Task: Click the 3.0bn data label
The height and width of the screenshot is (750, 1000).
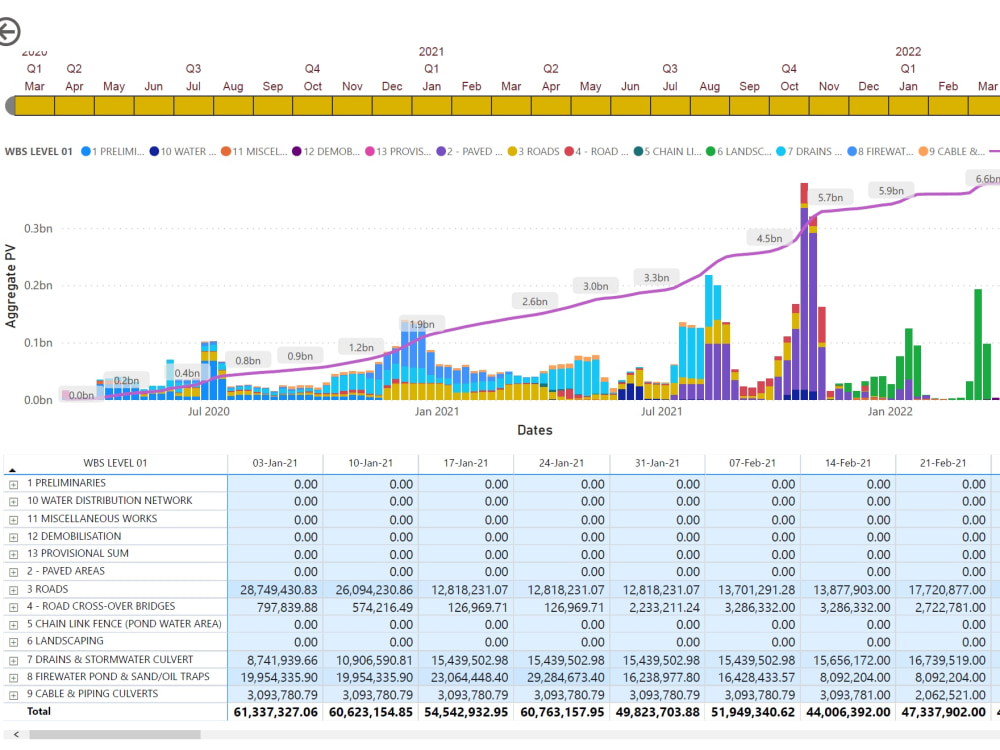Action: coord(596,286)
